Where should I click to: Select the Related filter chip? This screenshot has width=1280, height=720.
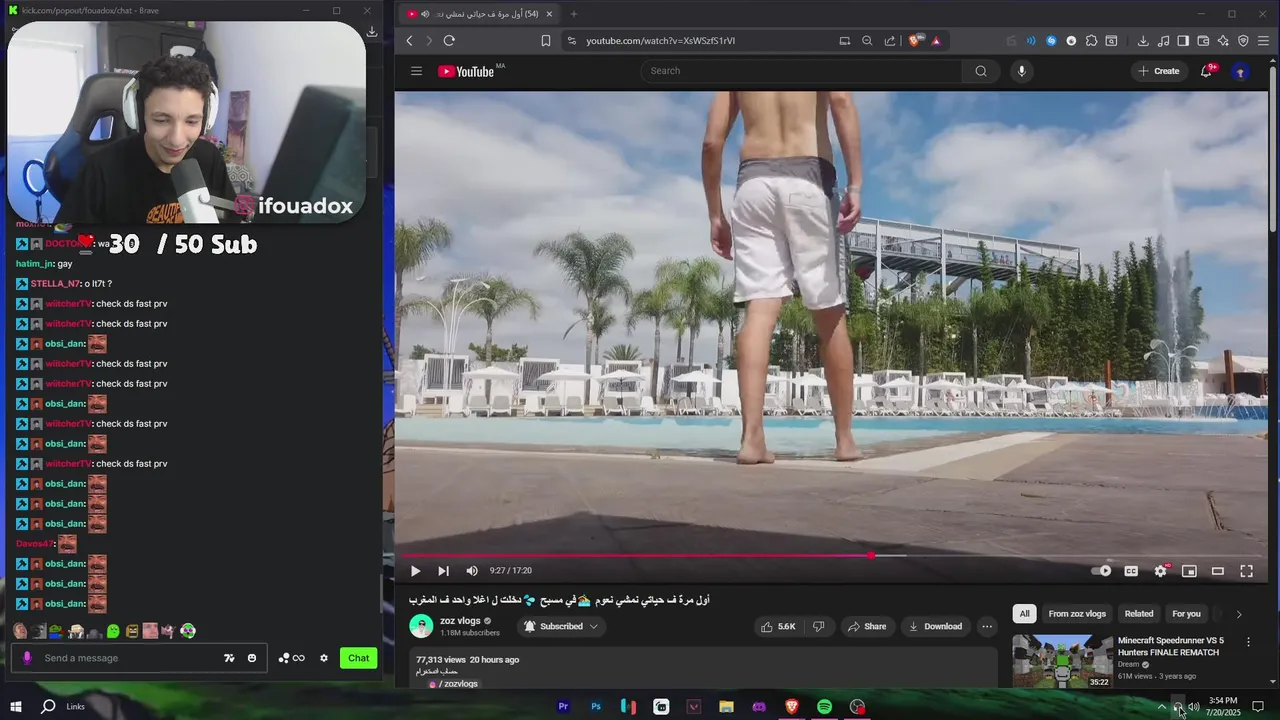(1139, 614)
